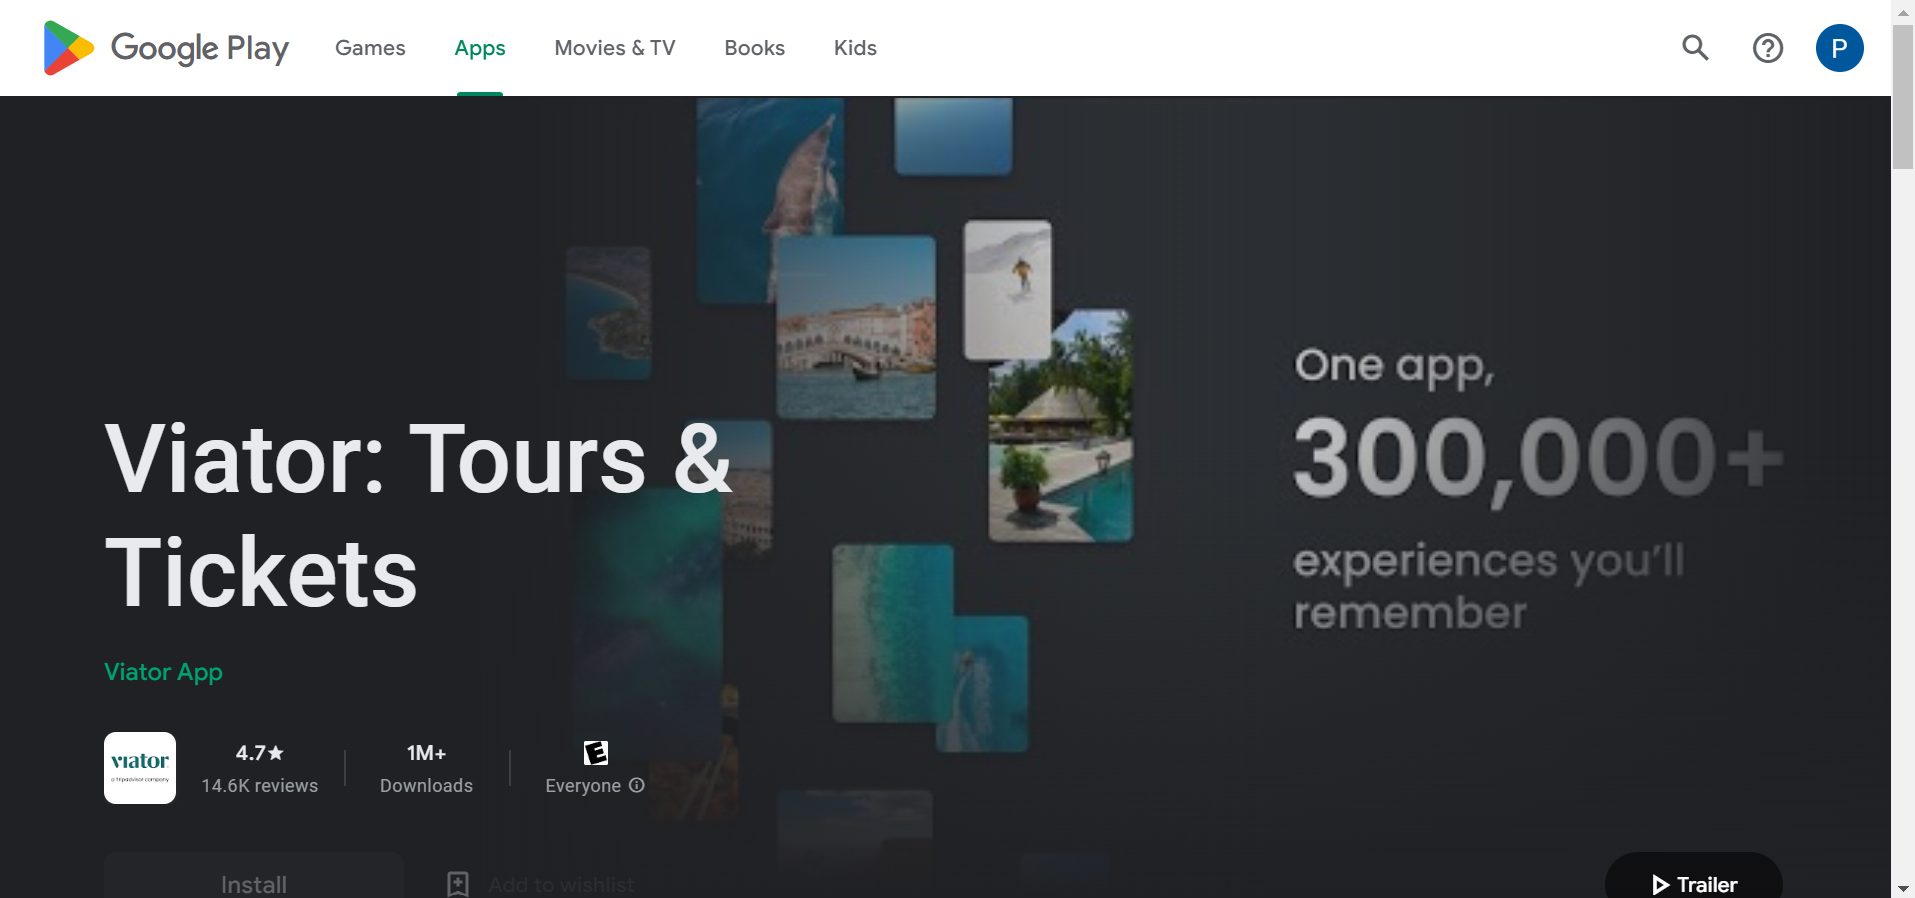The image size is (1915, 898).
Task: Click Add to wishlist text
Action: tap(561, 885)
